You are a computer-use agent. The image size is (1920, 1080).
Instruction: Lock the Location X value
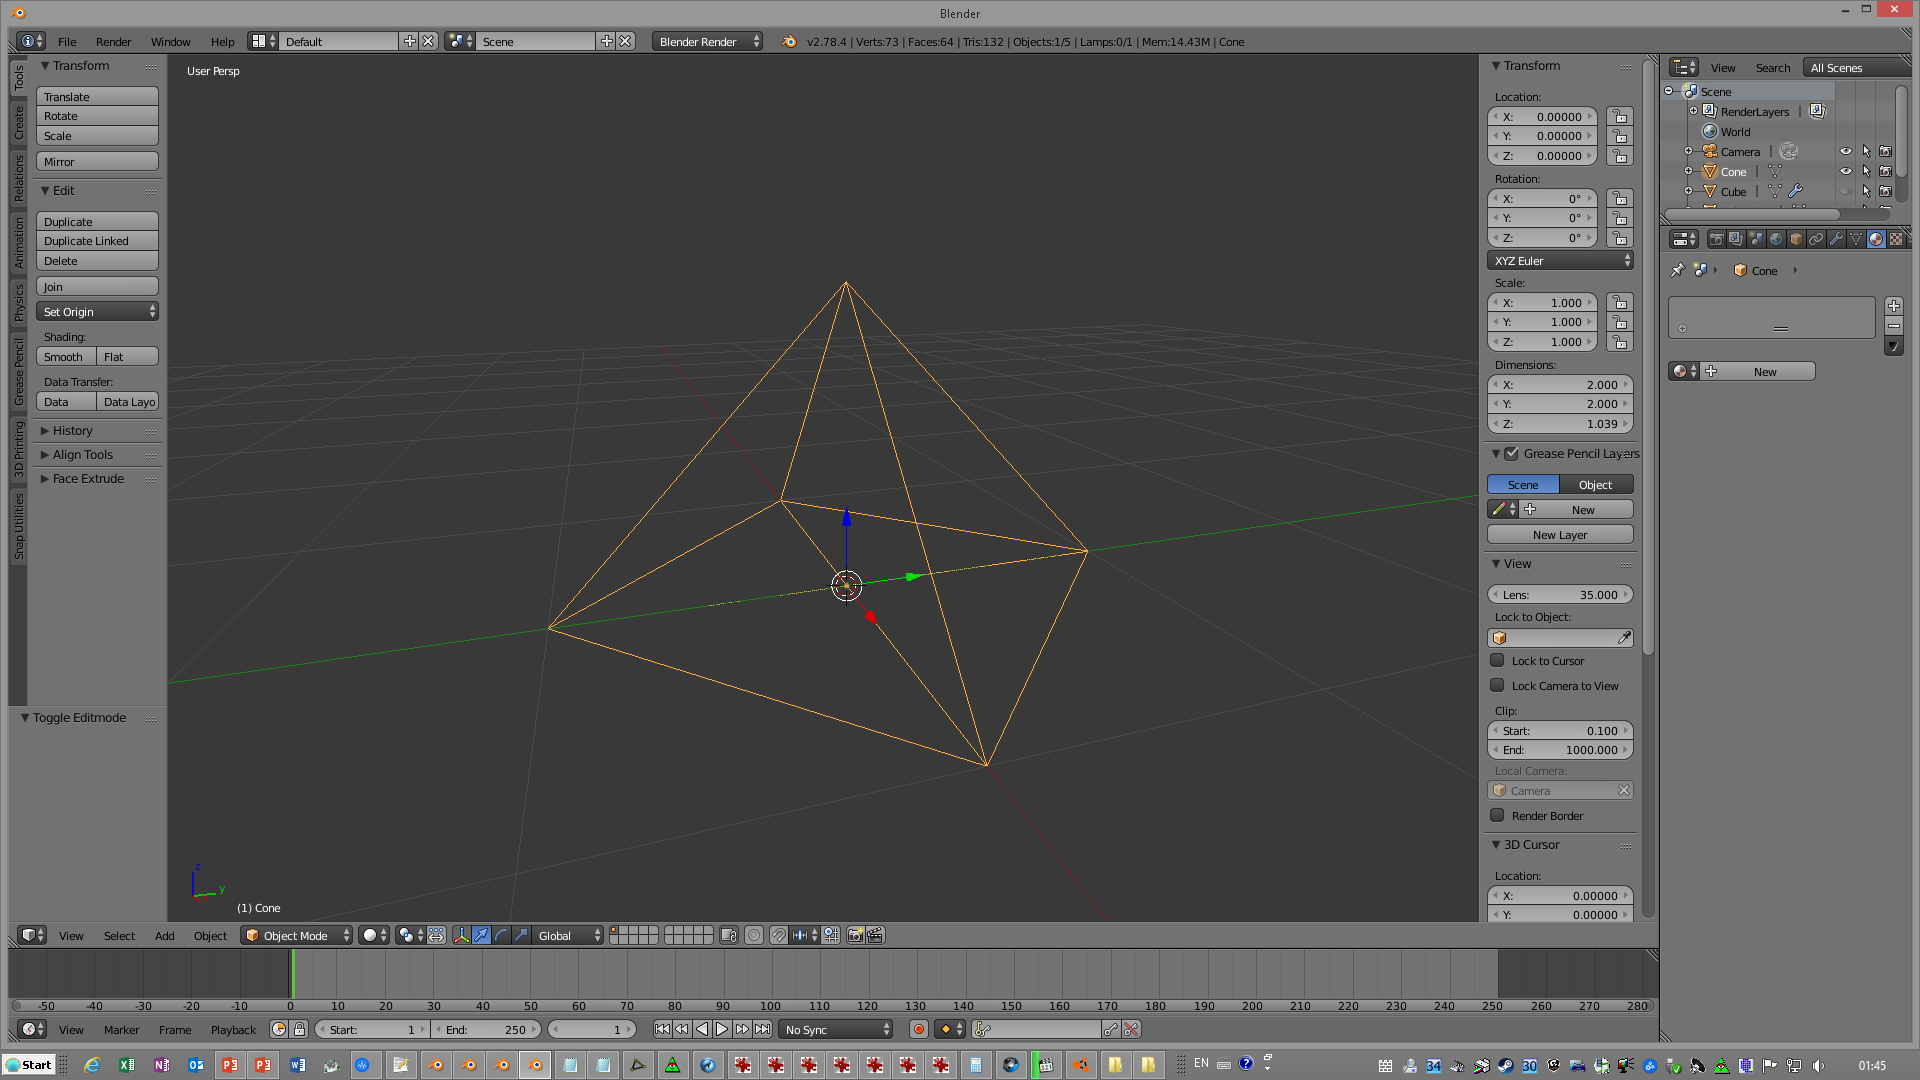(x=1620, y=116)
